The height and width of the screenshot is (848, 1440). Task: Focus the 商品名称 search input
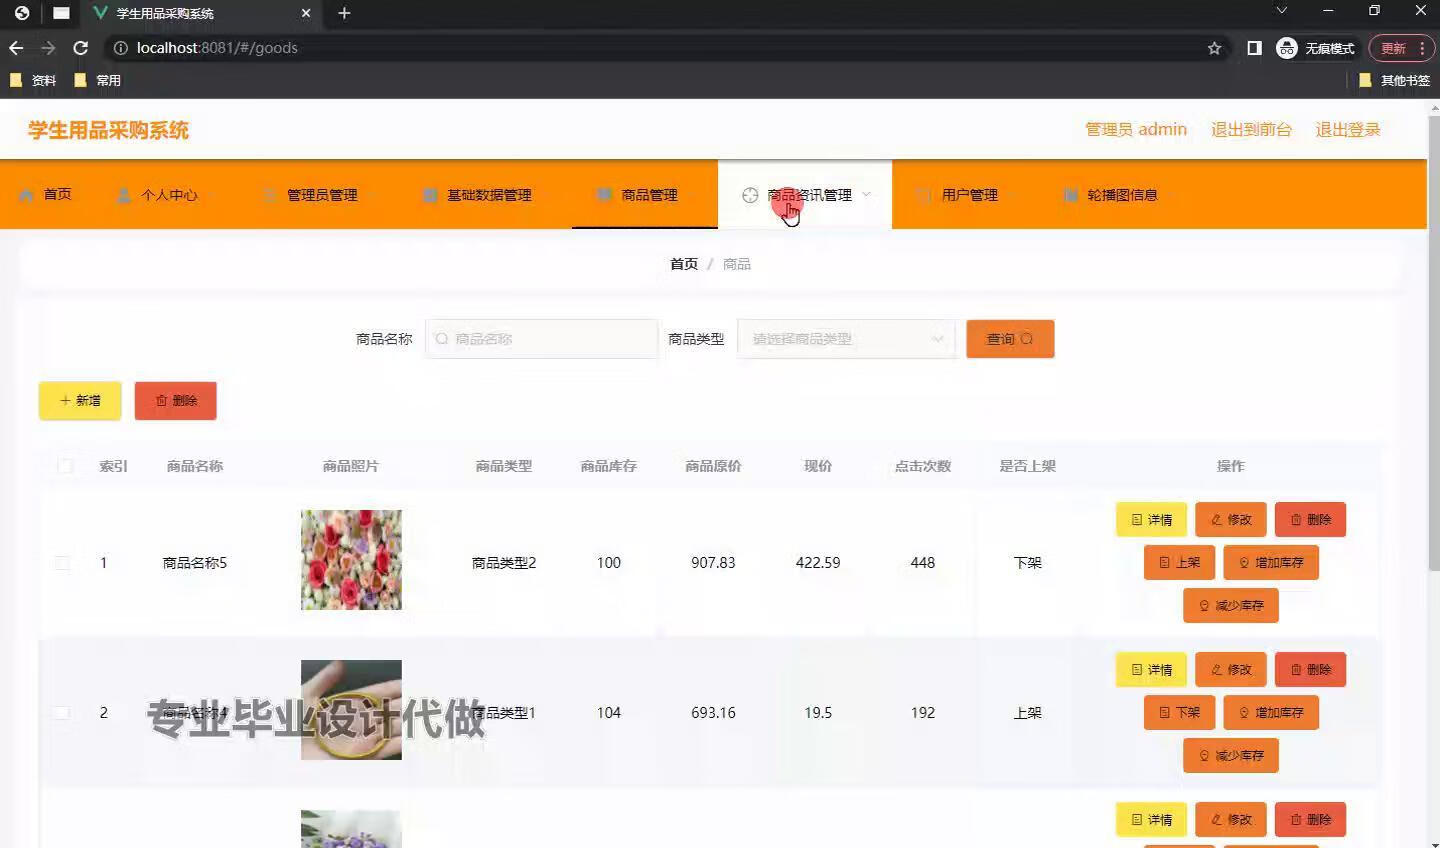point(542,339)
